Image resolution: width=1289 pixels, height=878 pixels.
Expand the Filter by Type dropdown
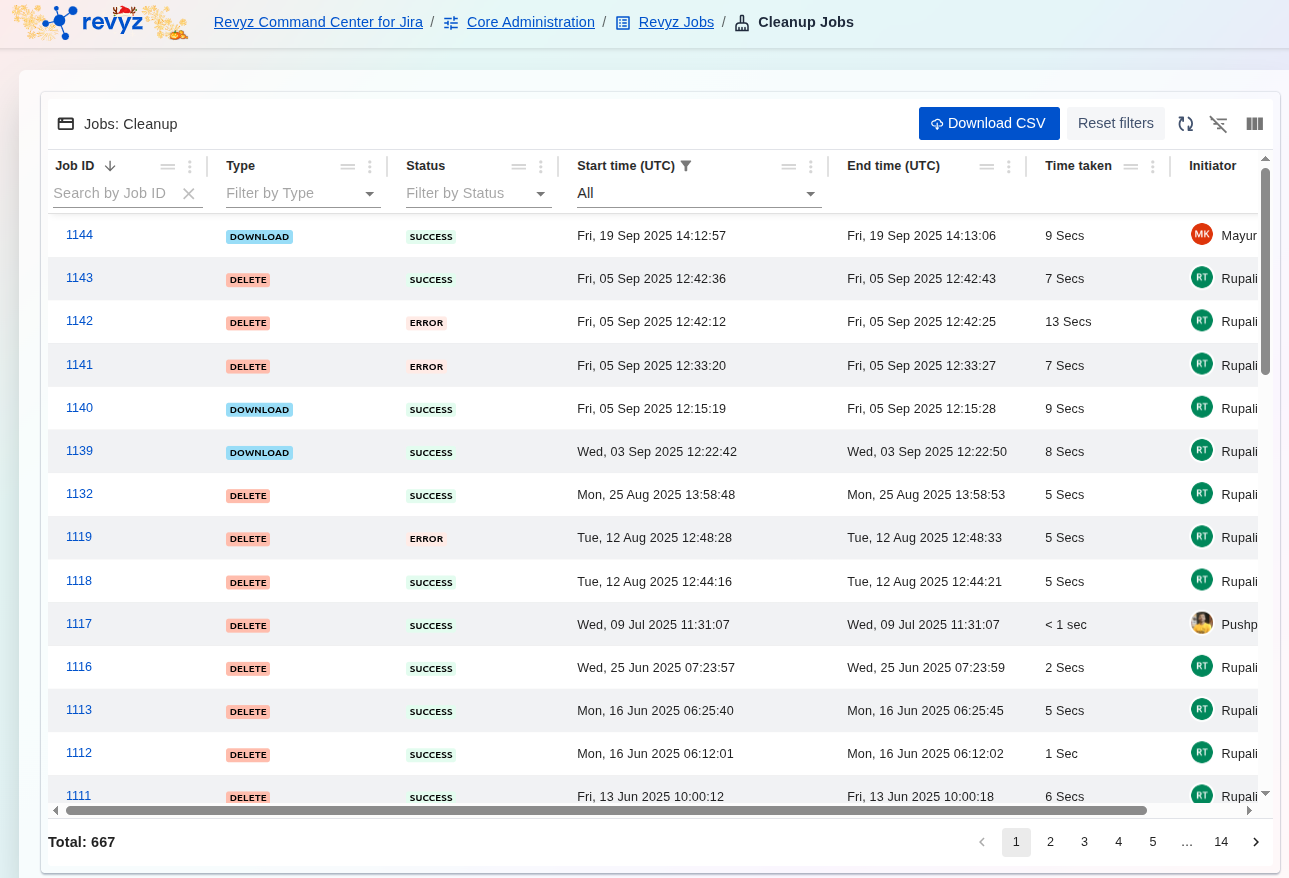(369, 194)
